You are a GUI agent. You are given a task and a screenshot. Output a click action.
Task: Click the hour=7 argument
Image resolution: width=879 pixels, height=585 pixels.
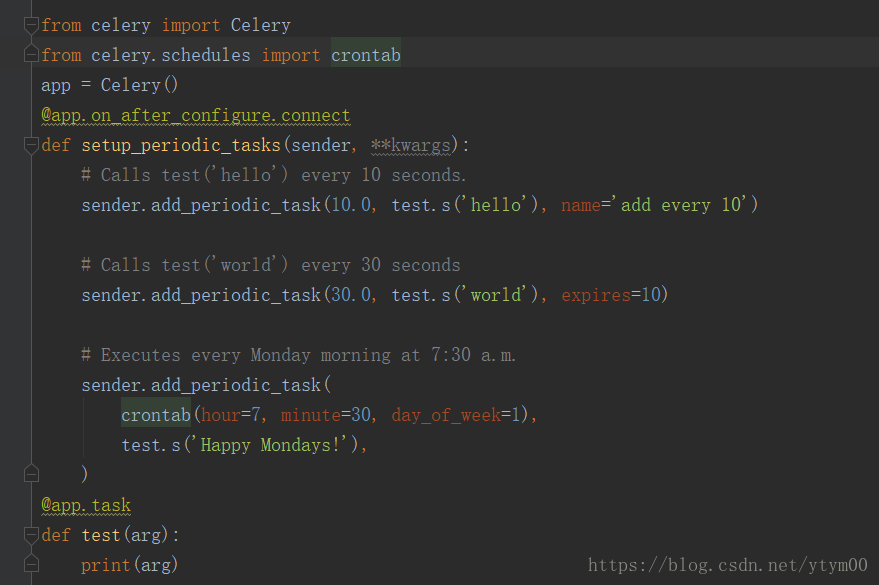[x=231, y=415]
